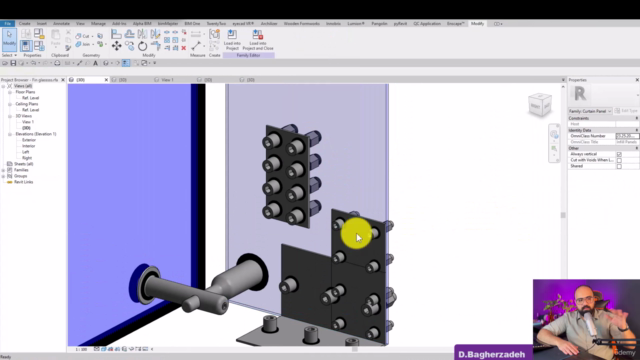Click the Cut geometry tool
The width and height of the screenshot is (640, 360).
click(82, 36)
